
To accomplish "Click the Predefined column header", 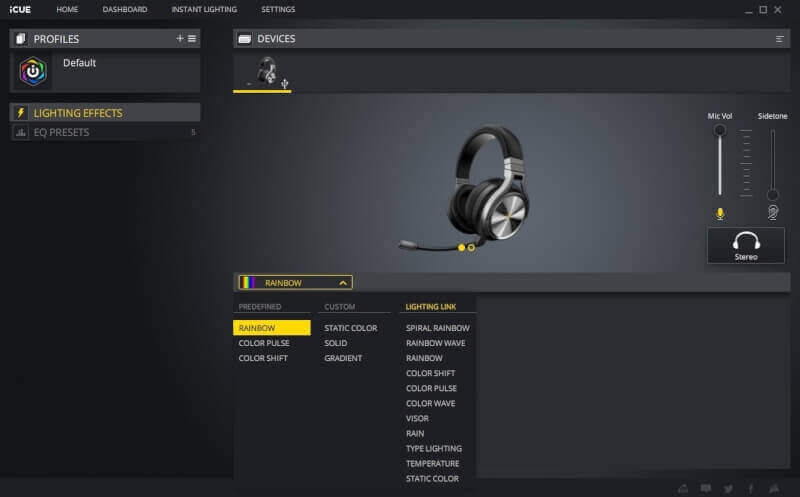I will (260, 307).
